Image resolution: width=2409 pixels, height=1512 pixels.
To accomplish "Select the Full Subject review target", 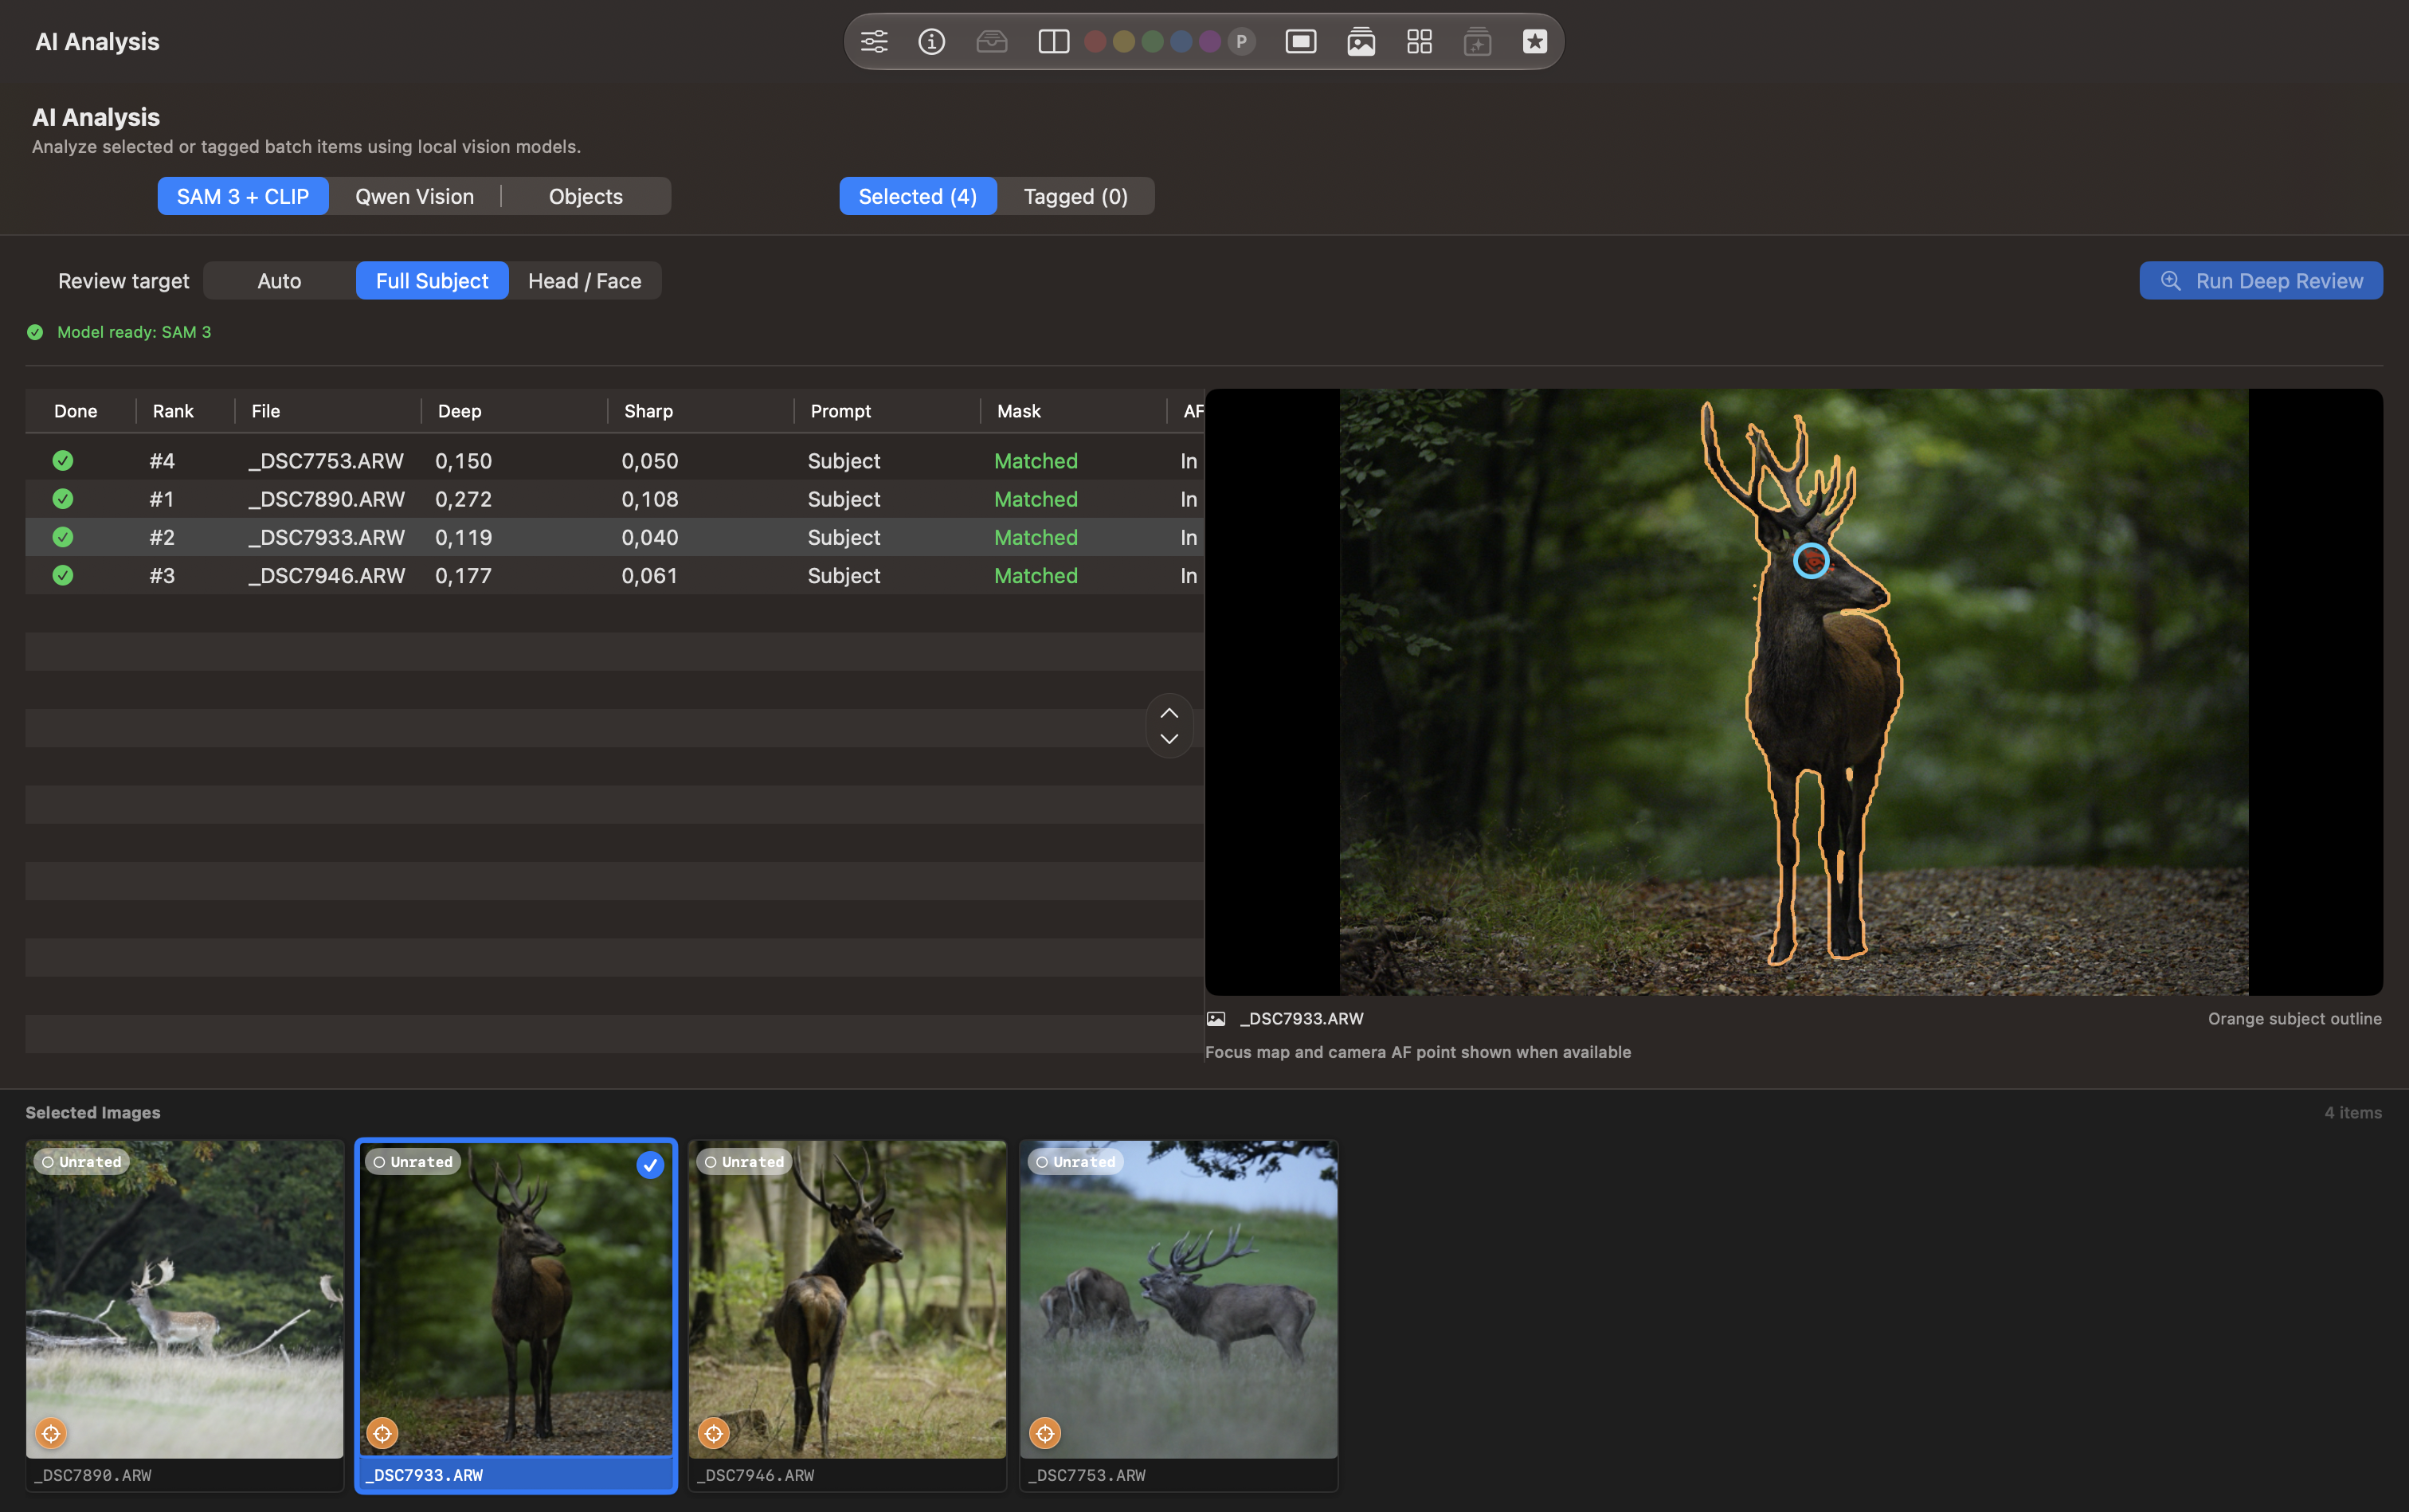I will tap(432, 281).
